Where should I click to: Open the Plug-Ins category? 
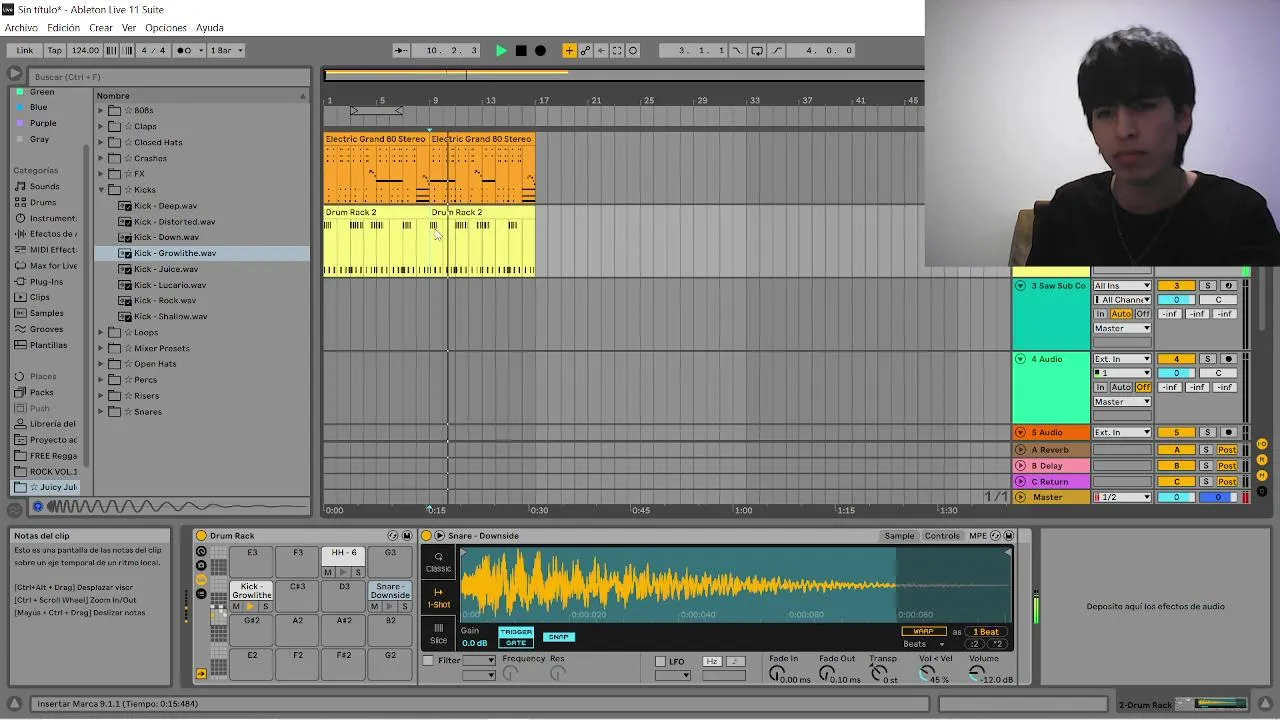click(x=46, y=282)
